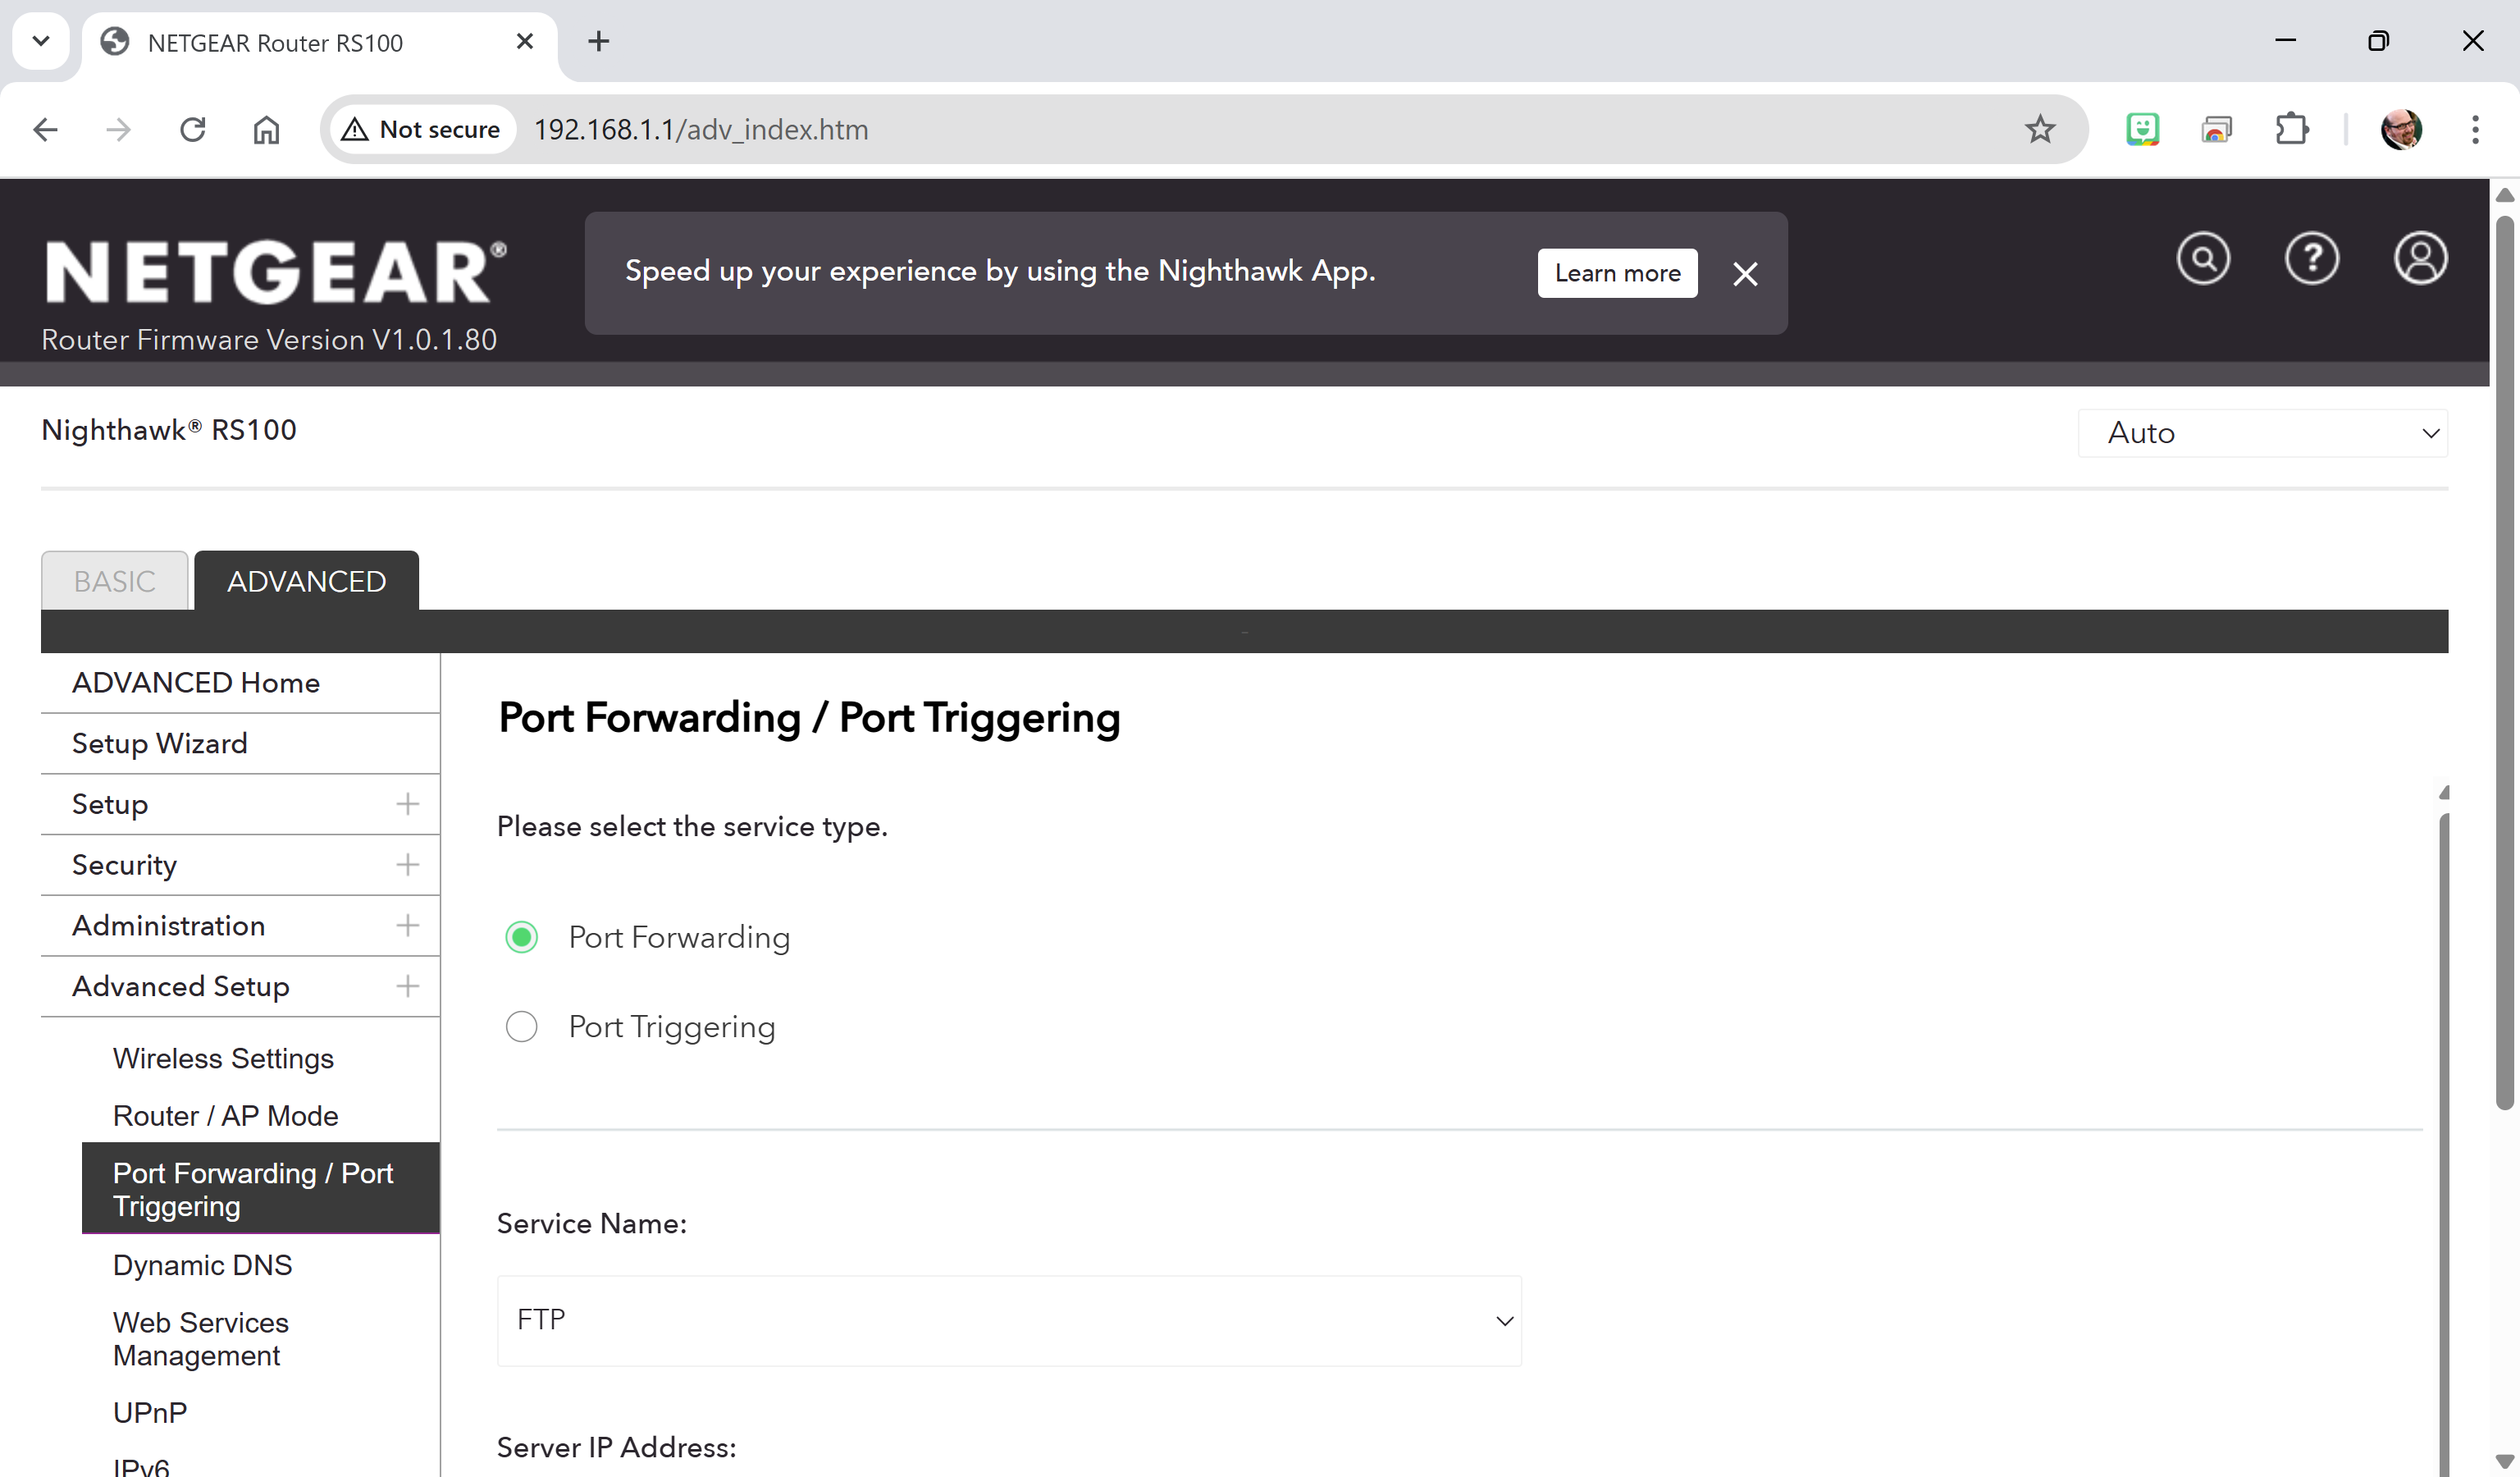Reload the router page
2520x1477 pixels.
pyautogui.click(x=192, y=129)
